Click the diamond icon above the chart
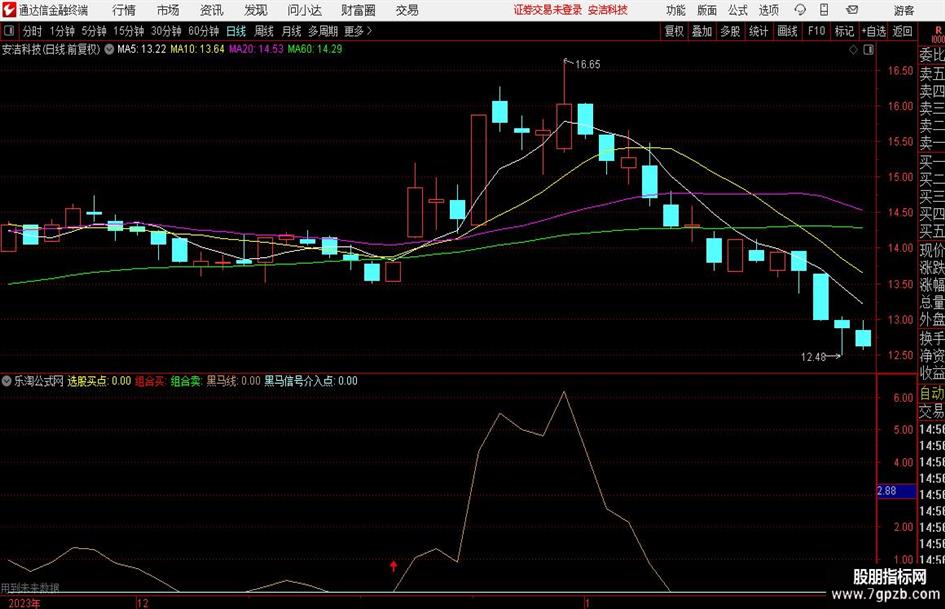 [853, 49]
